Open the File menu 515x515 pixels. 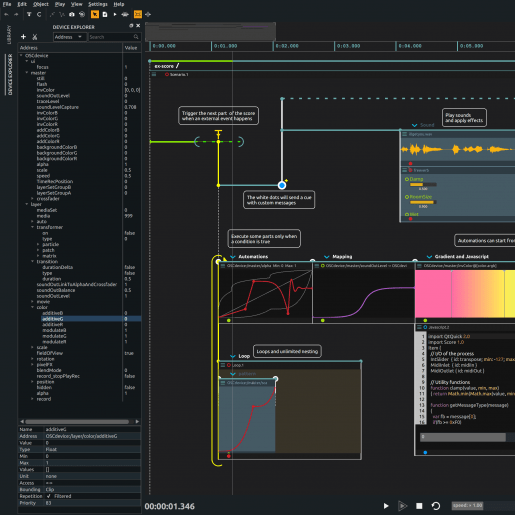(7, 4)
